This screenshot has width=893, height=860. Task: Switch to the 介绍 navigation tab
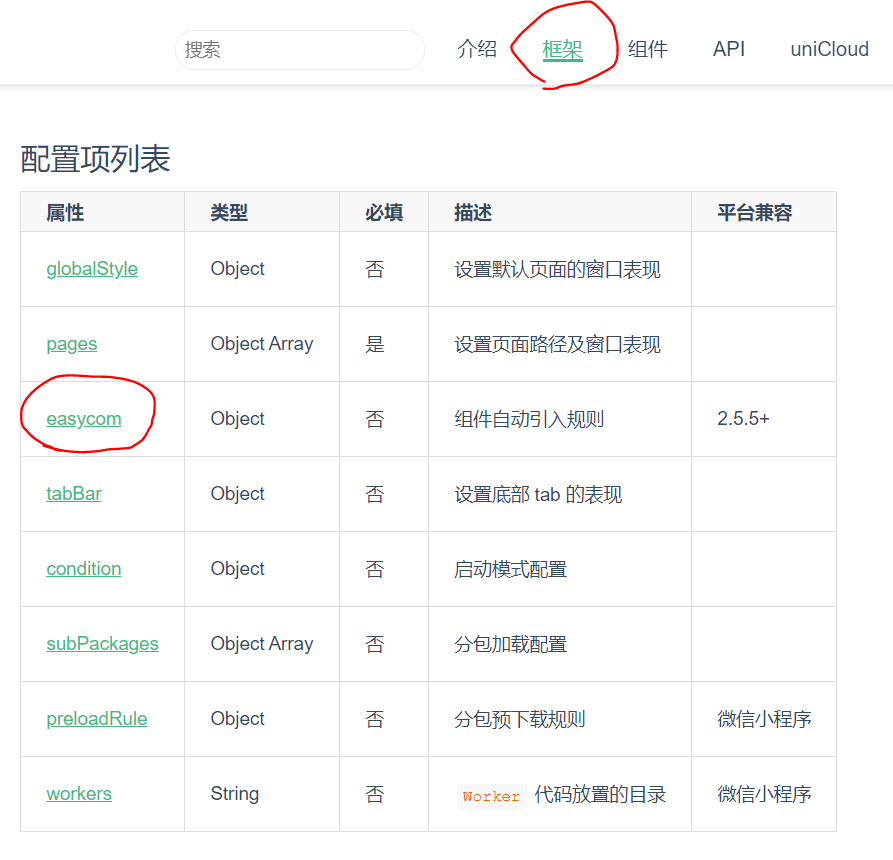click(x=477, y=48)
